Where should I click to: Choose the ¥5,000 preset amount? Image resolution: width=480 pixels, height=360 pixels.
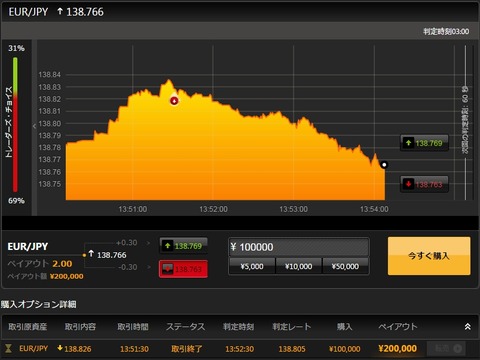click(252, 266)
